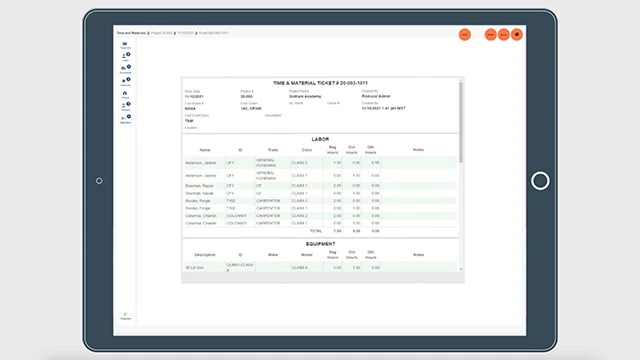Go to Time and Materials breadcrumb

tap(131, 33)
